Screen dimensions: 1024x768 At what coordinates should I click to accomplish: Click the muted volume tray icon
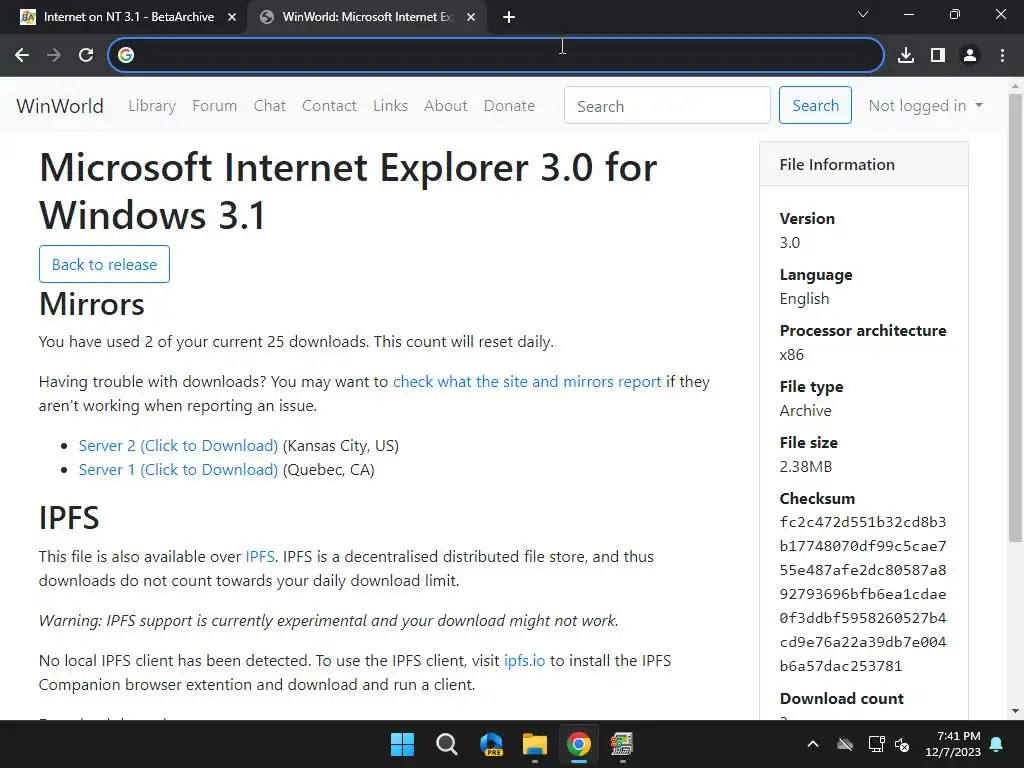[x=903, y=744]
